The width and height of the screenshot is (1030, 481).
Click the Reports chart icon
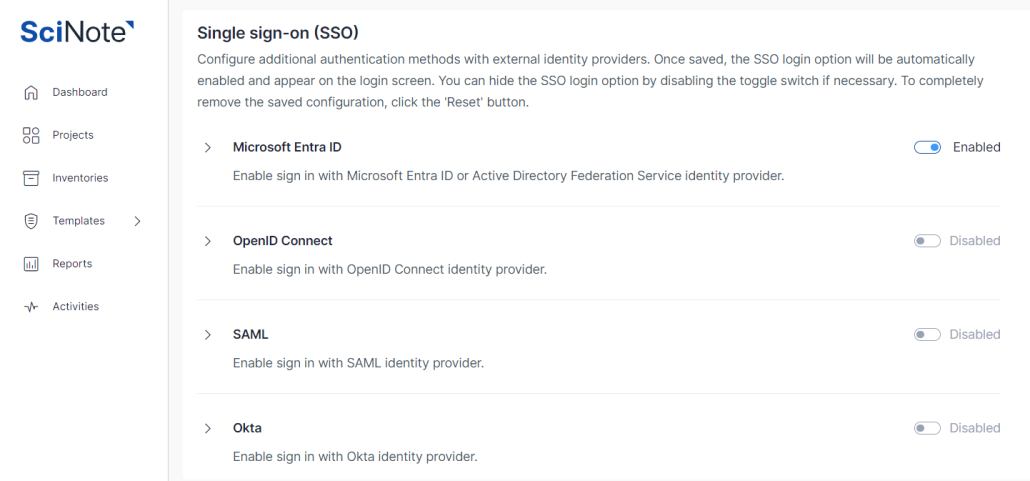point(31,264)
